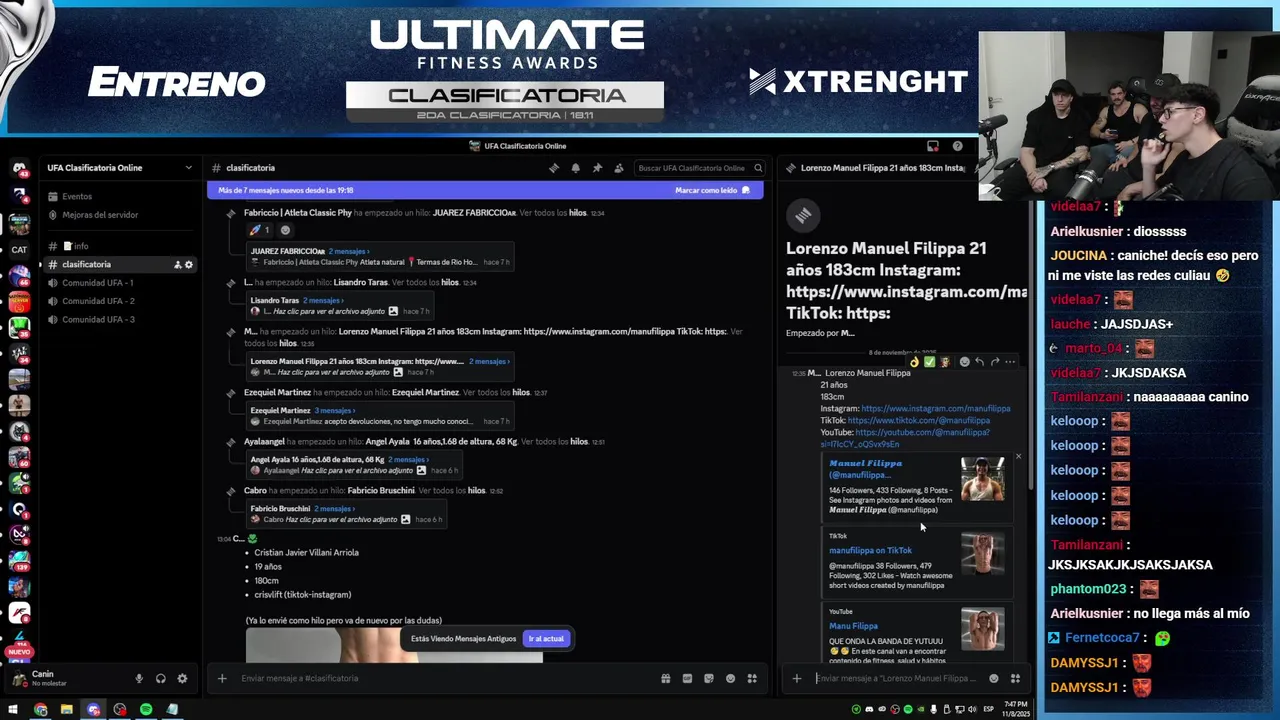Deafen audio with headphones icon
The image size is (1280, 720).
point(161,678)
